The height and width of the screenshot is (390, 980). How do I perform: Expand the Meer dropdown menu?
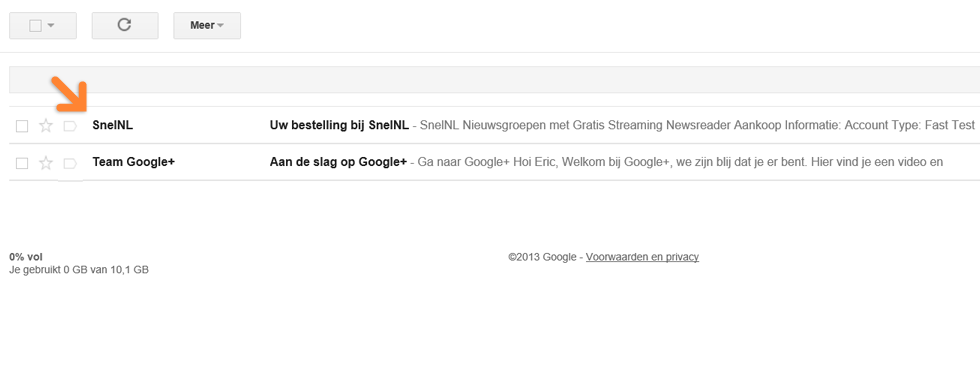207,25
